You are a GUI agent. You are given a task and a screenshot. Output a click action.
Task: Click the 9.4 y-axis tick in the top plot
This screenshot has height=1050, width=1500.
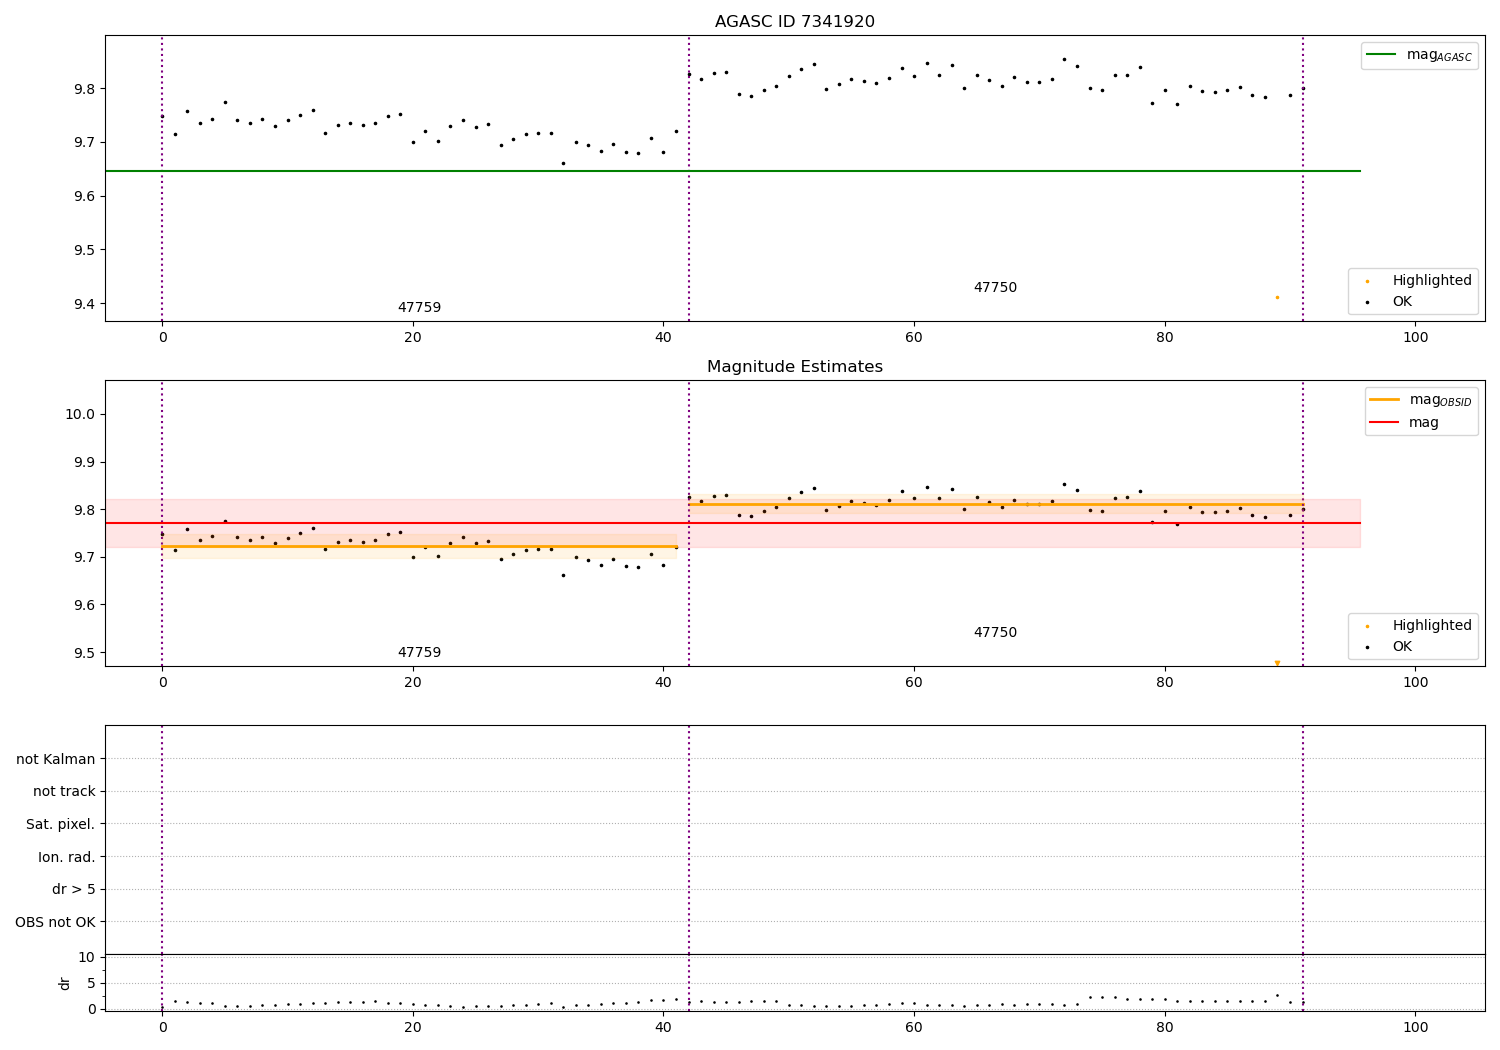[84, 304]
